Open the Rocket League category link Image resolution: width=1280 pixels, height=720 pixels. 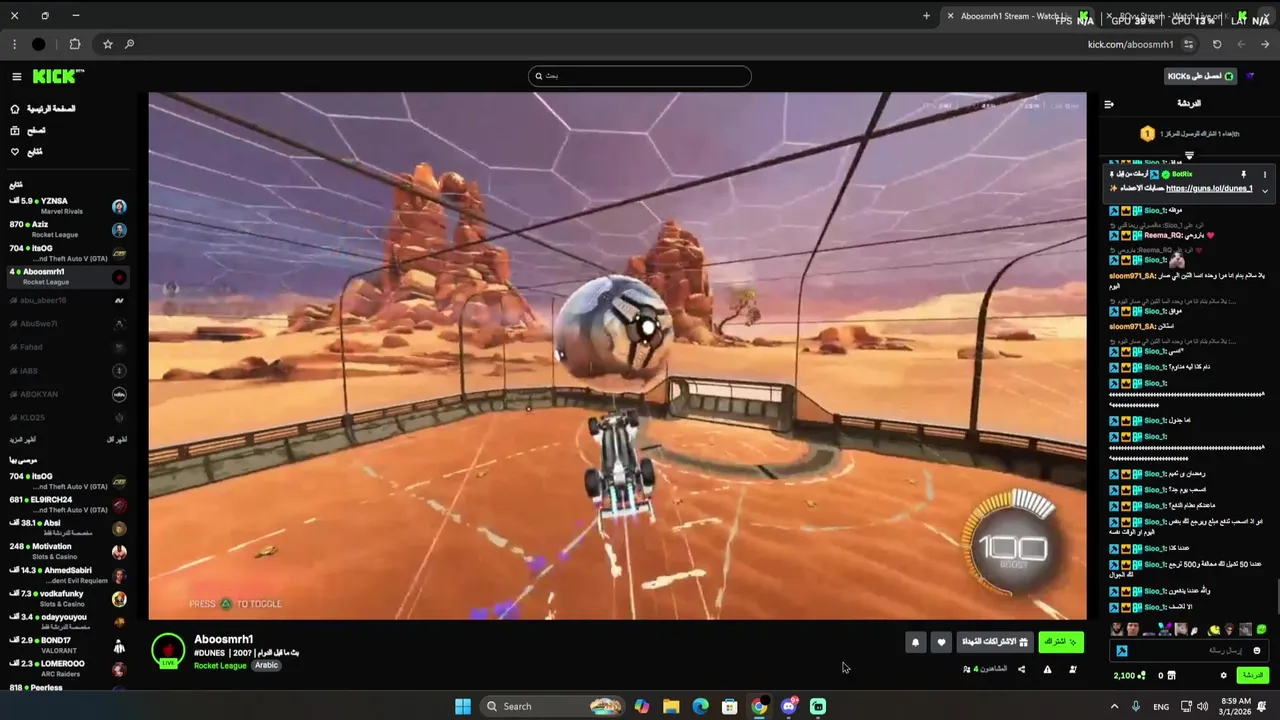(220, 665)
